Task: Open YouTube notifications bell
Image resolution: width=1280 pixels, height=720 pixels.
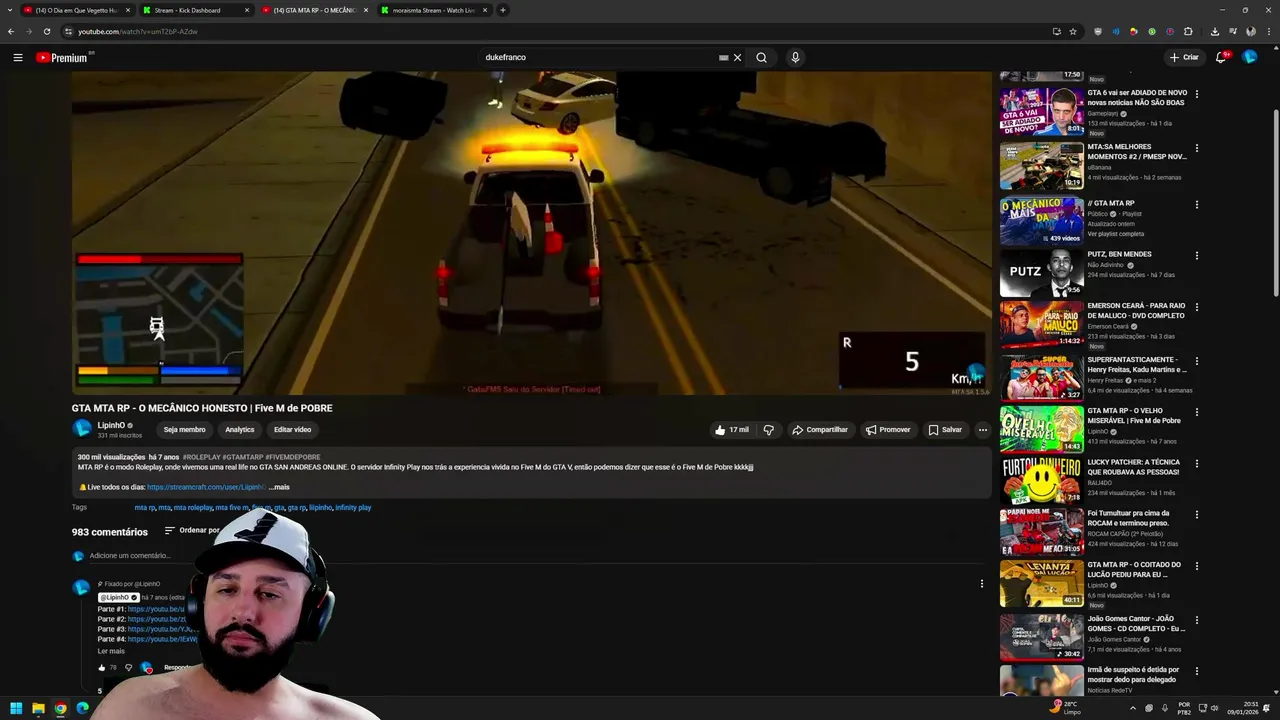Action: click(x=1221, y=57)
